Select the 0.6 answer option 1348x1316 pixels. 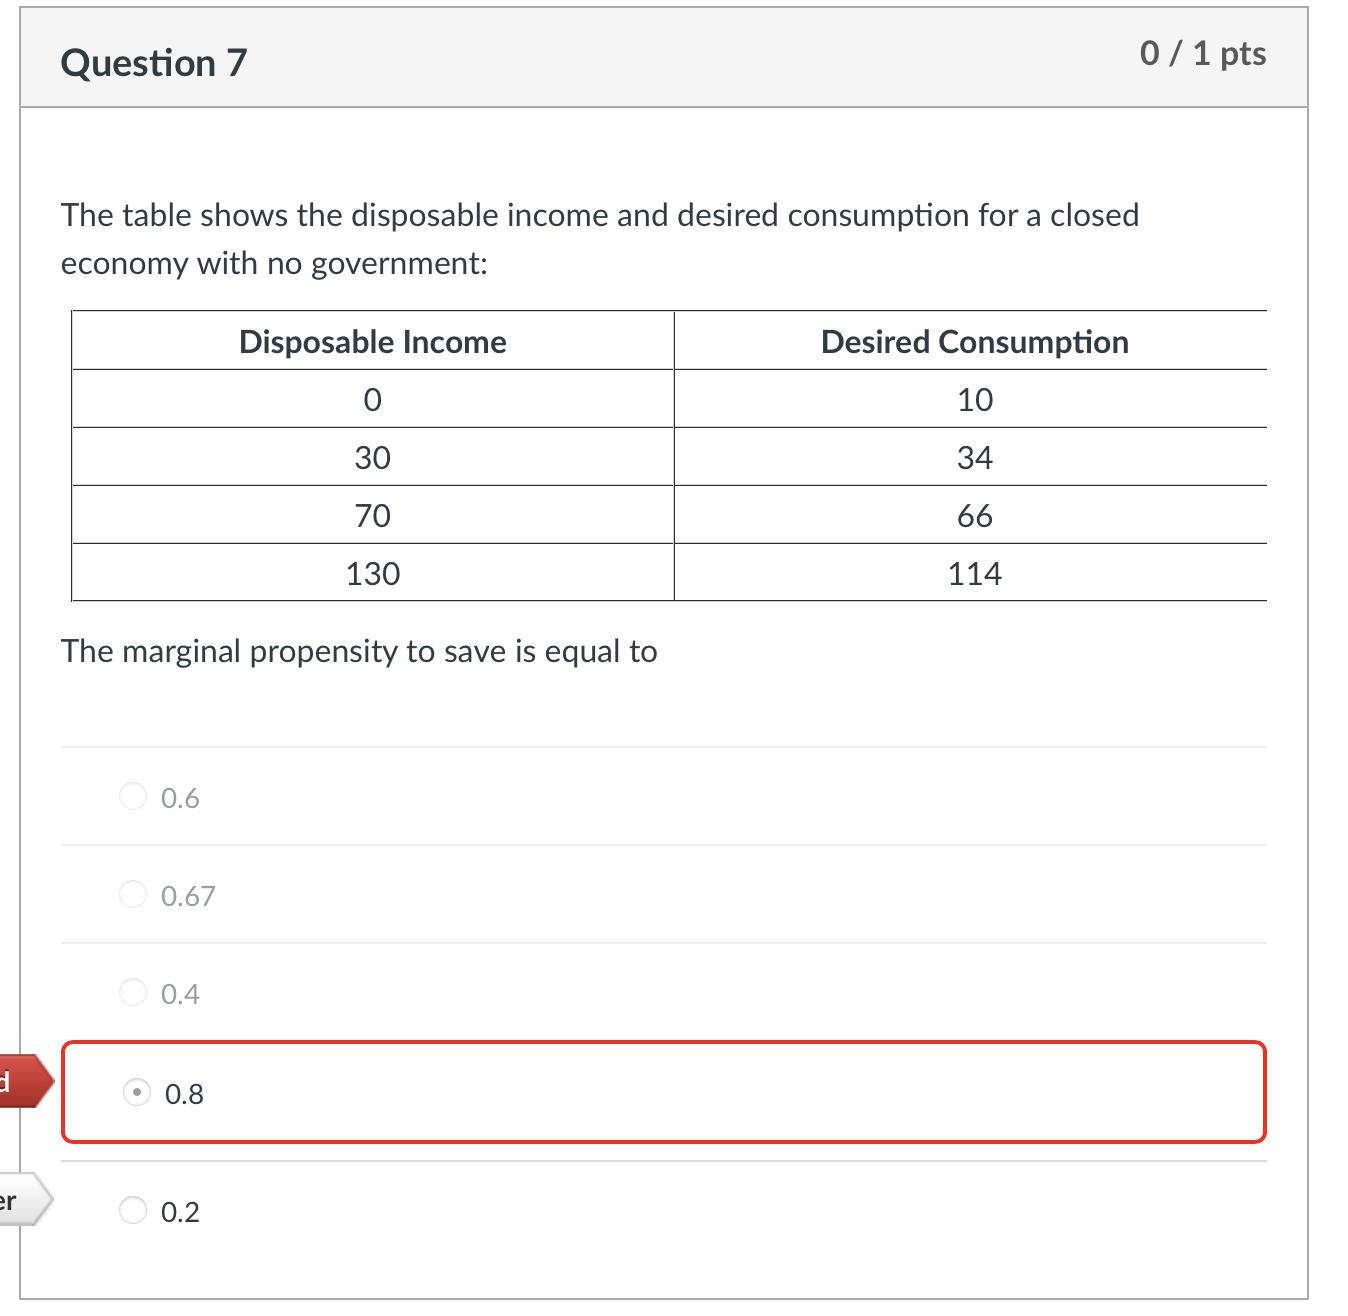pyautogui.click(x=133, y=797)
